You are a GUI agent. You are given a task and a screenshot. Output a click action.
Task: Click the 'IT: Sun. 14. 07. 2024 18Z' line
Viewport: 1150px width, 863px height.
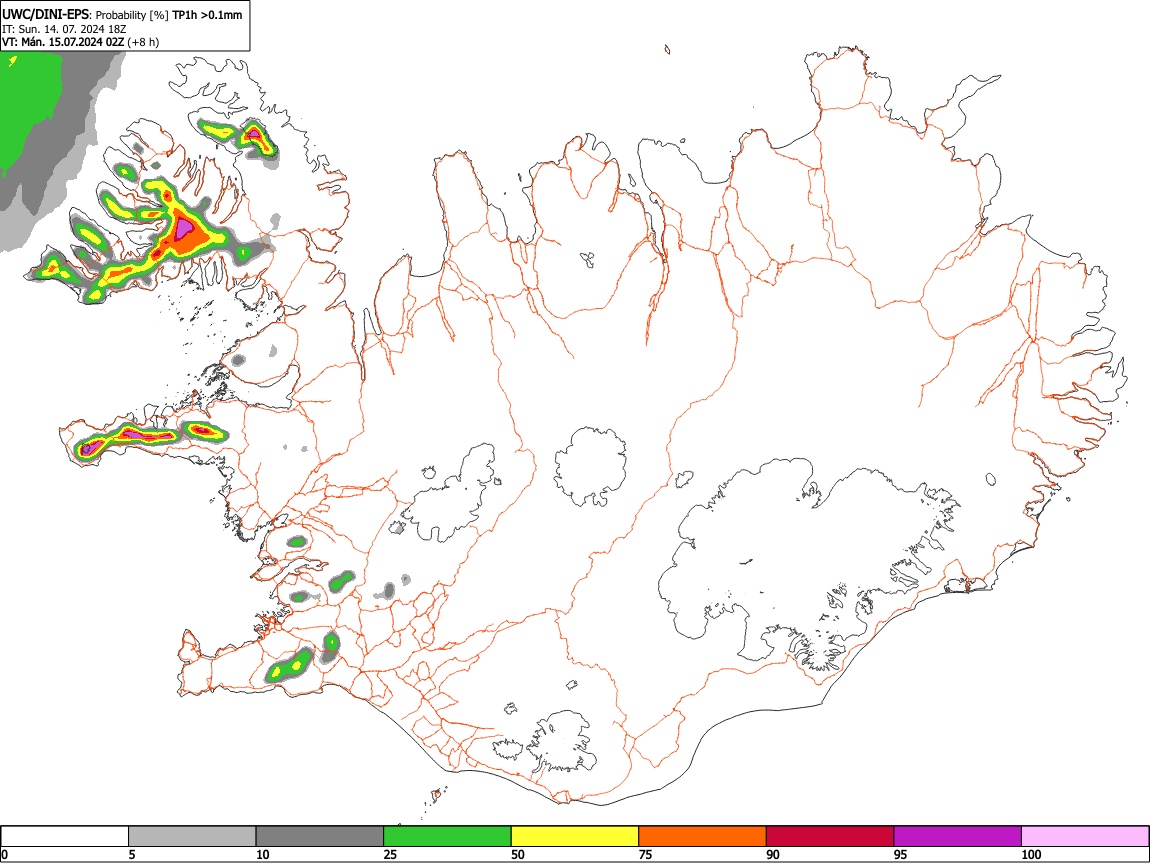pos(65,29)
